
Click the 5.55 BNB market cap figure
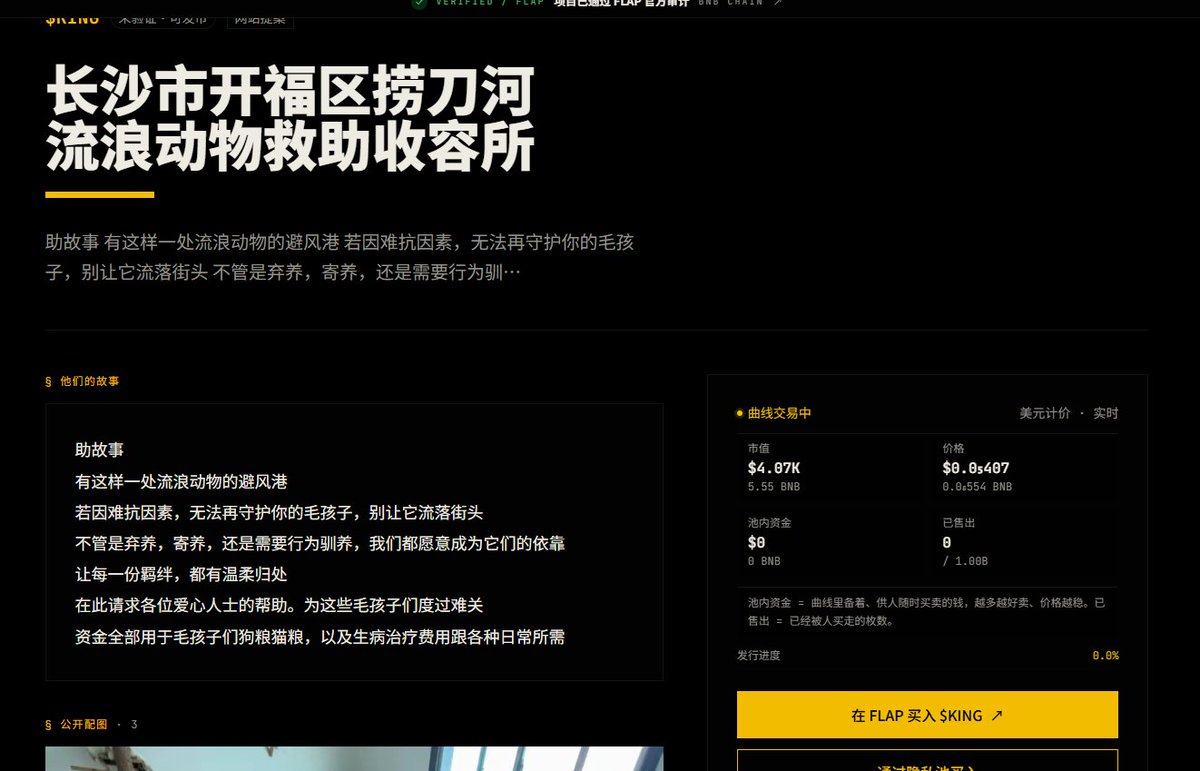click(x=774, y=487)
